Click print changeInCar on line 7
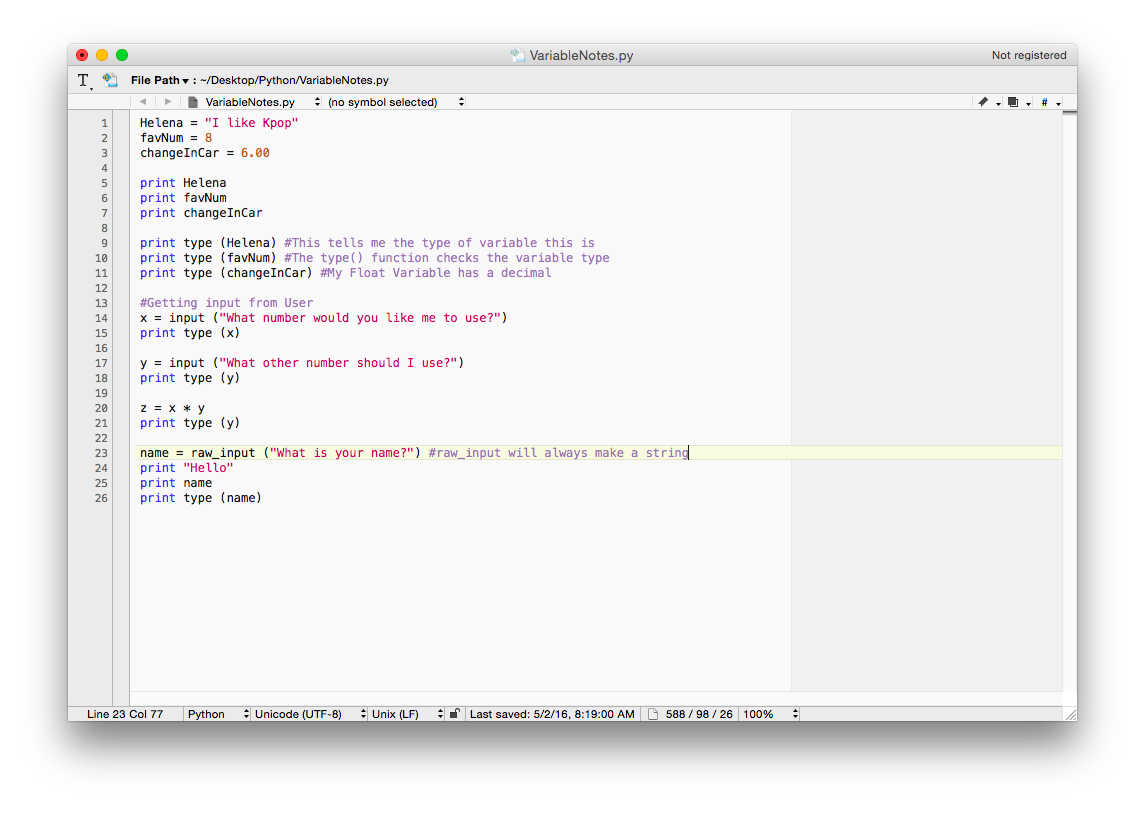Image resolution: width=1145 pixels, height=813 pixels. (x=201, y=213)
